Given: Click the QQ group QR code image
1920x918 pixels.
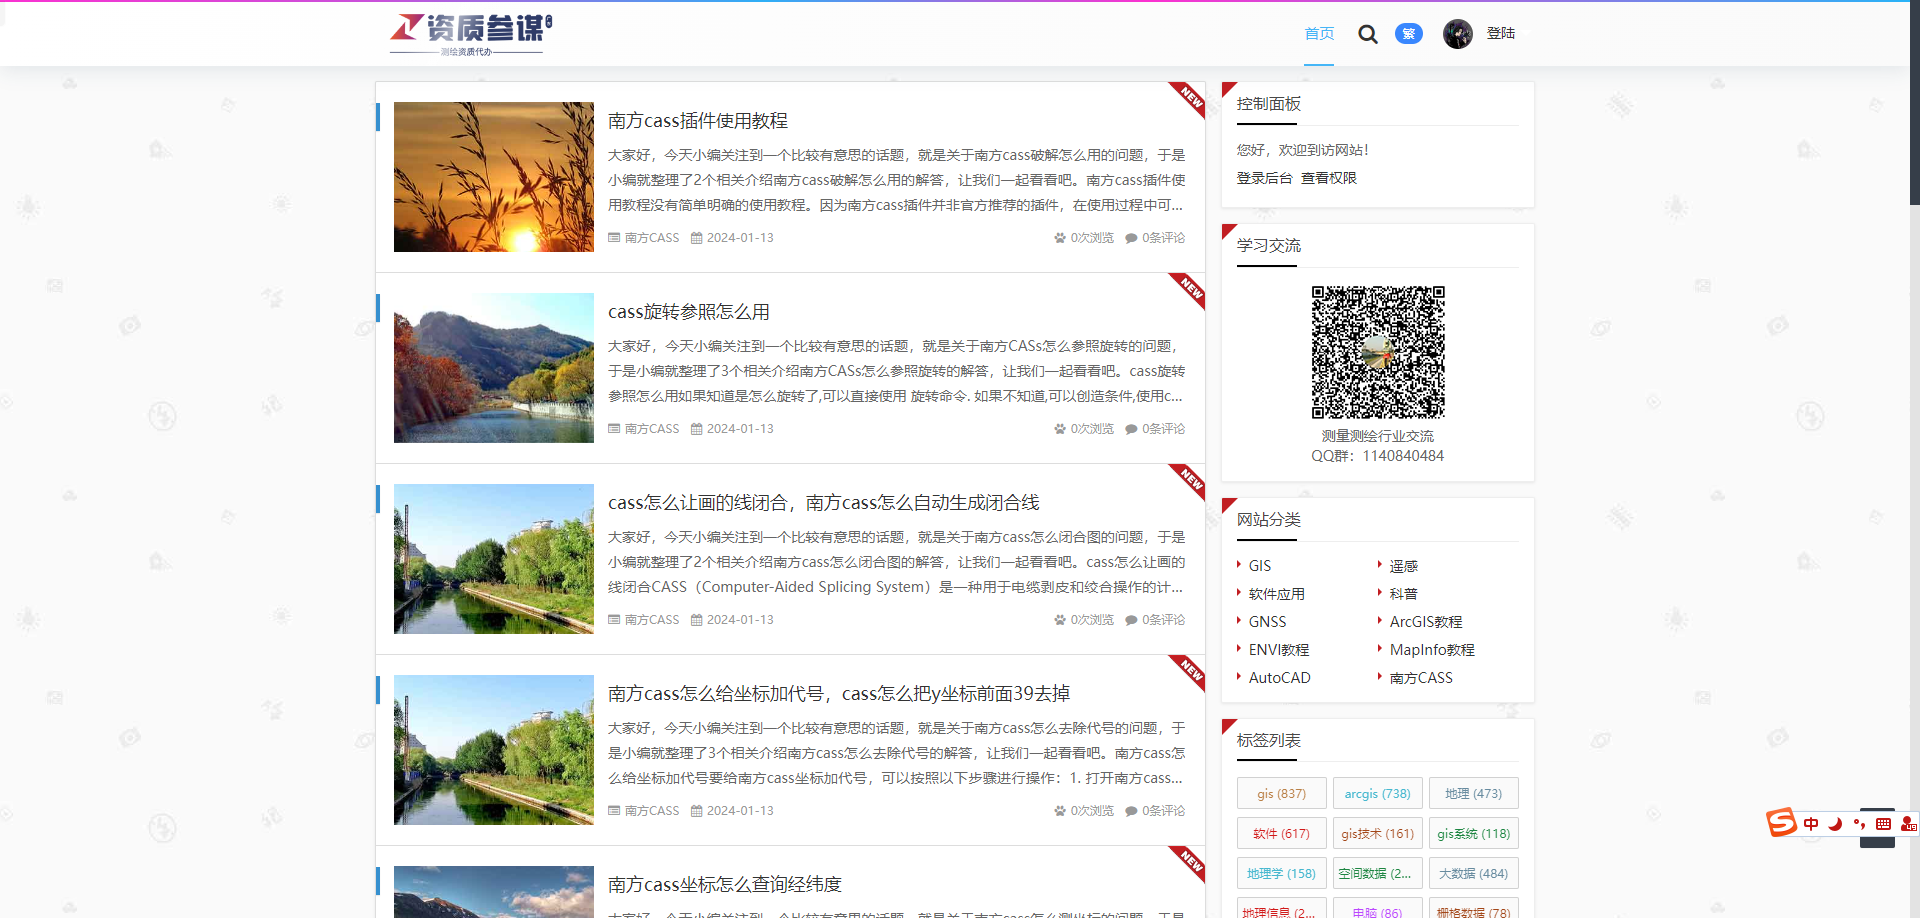Looking at the screenshot, I should coord(1378,352).
